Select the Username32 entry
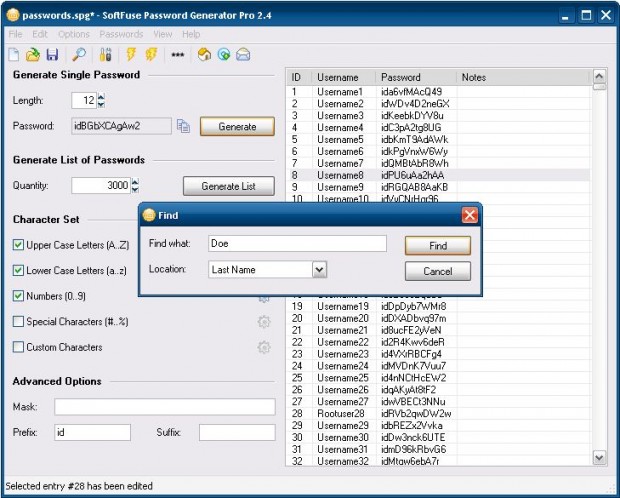This screenshot has width=620, height=498. tap(343, 461)
